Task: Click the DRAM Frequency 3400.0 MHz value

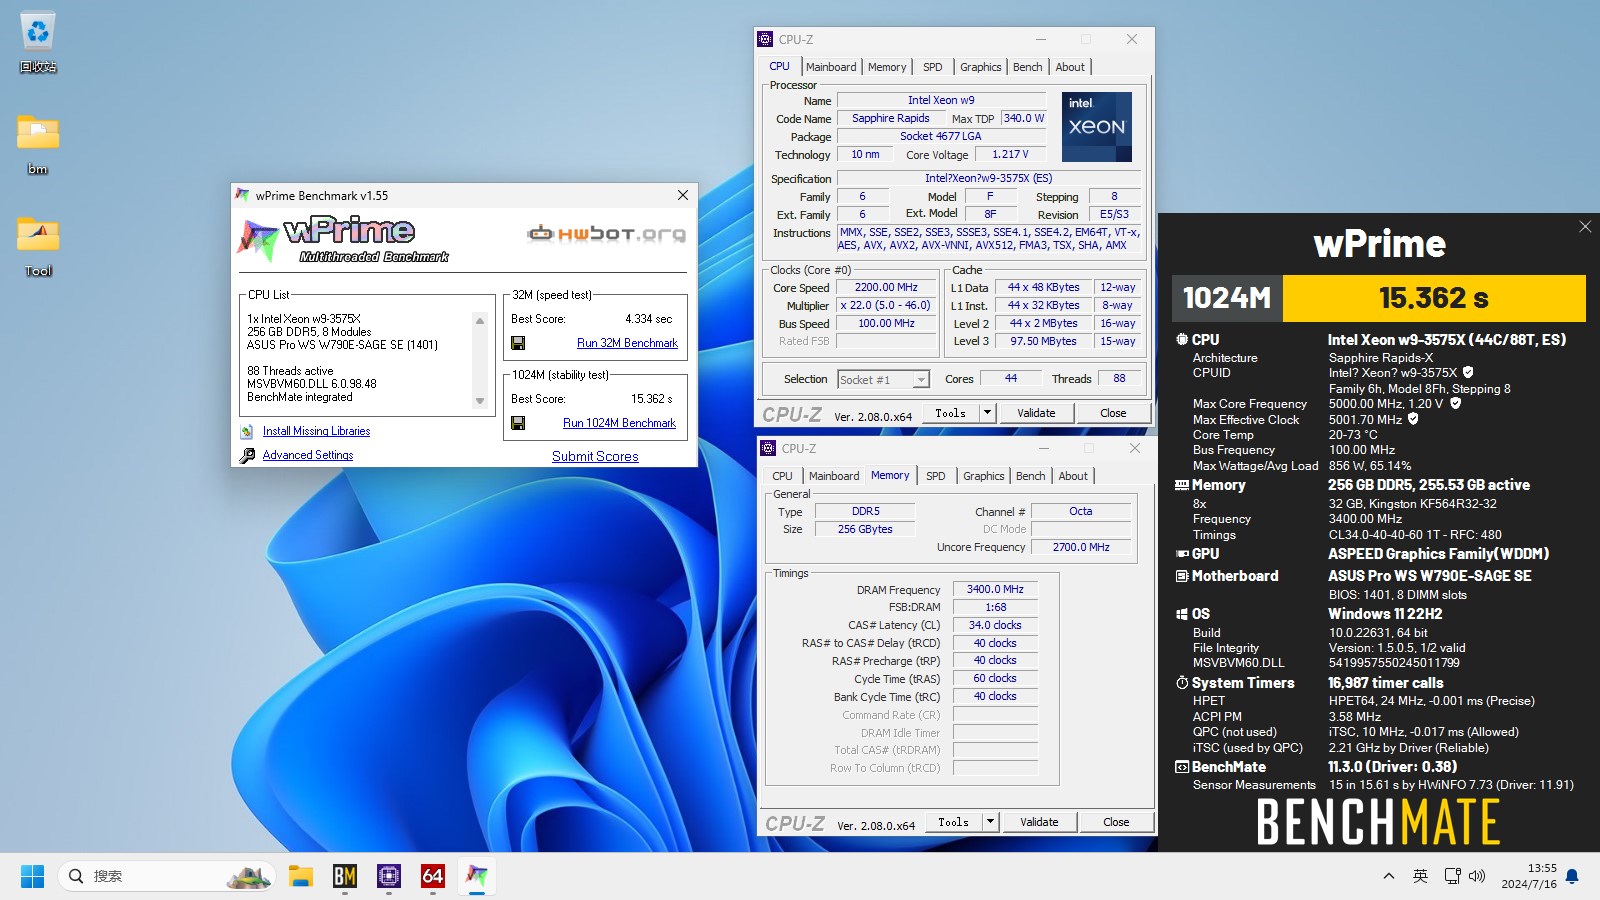Action: click(995, 589)
